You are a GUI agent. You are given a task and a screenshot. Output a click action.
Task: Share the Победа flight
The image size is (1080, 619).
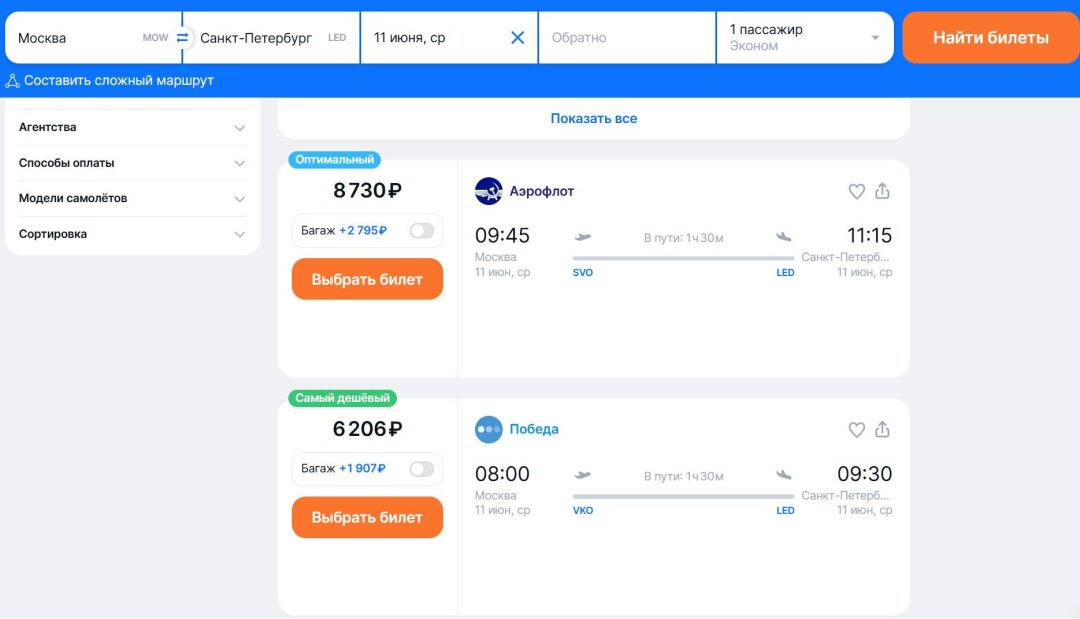pyautogui.click(x=882, y=430)
